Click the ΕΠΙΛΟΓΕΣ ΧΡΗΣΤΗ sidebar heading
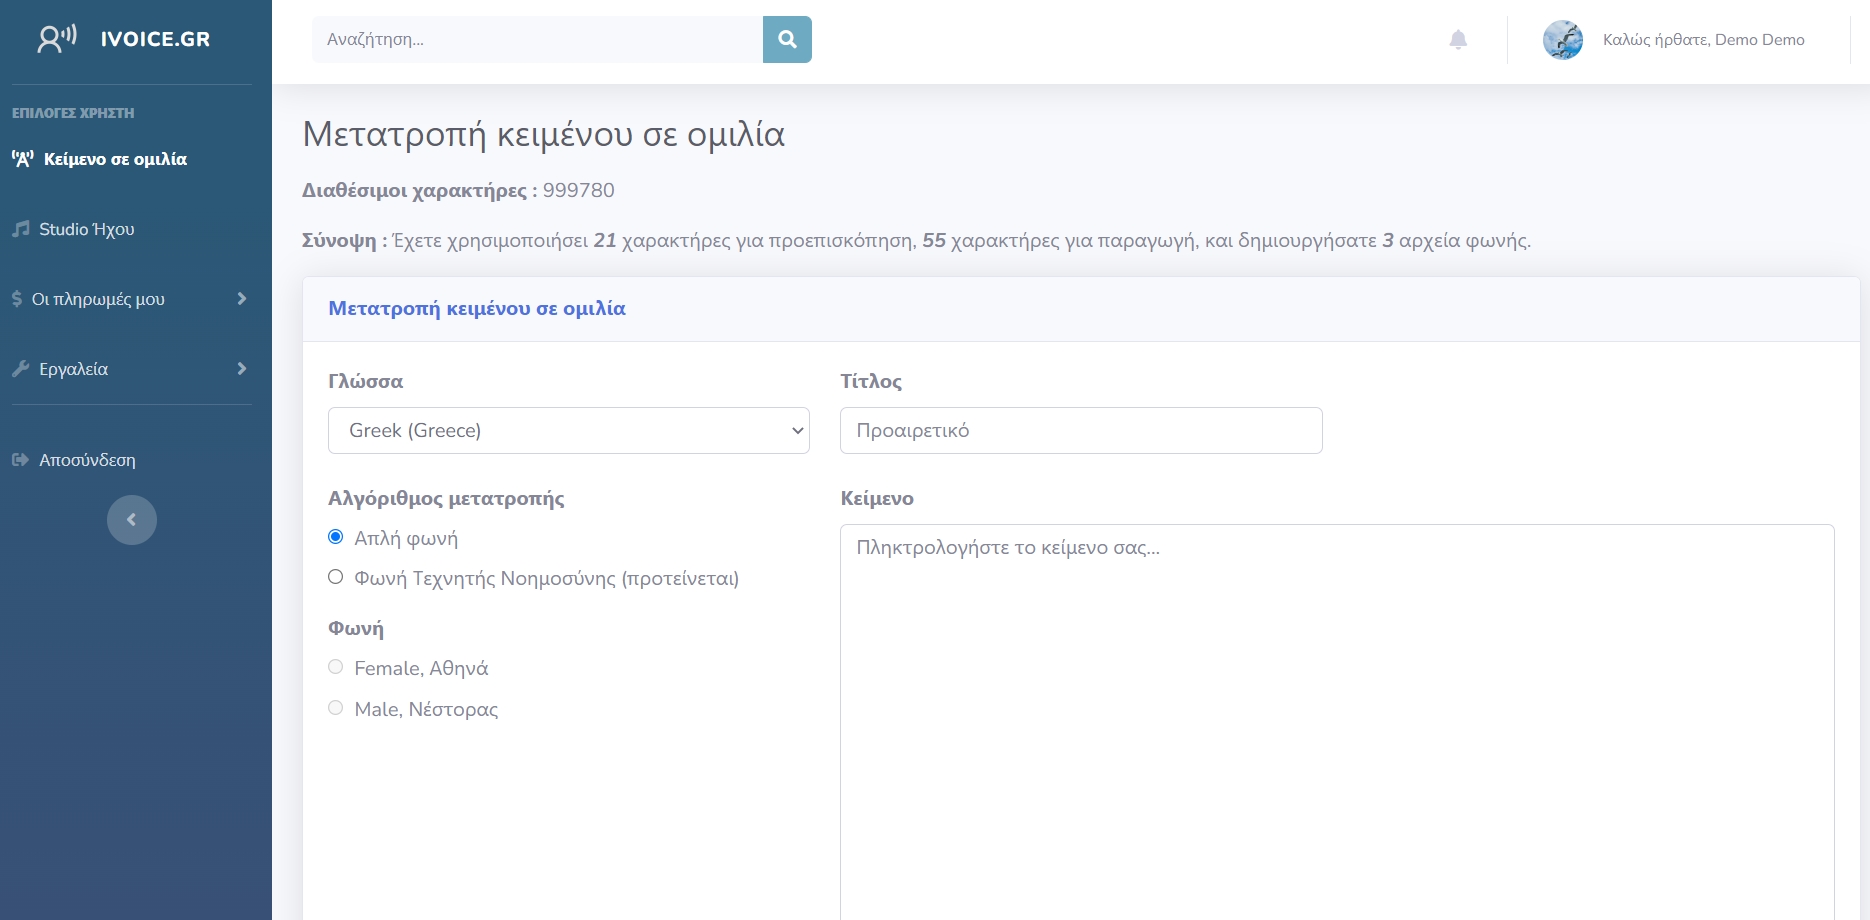Image resolution: width=1870 pixels, height=920 pixels. coord(73,113)
